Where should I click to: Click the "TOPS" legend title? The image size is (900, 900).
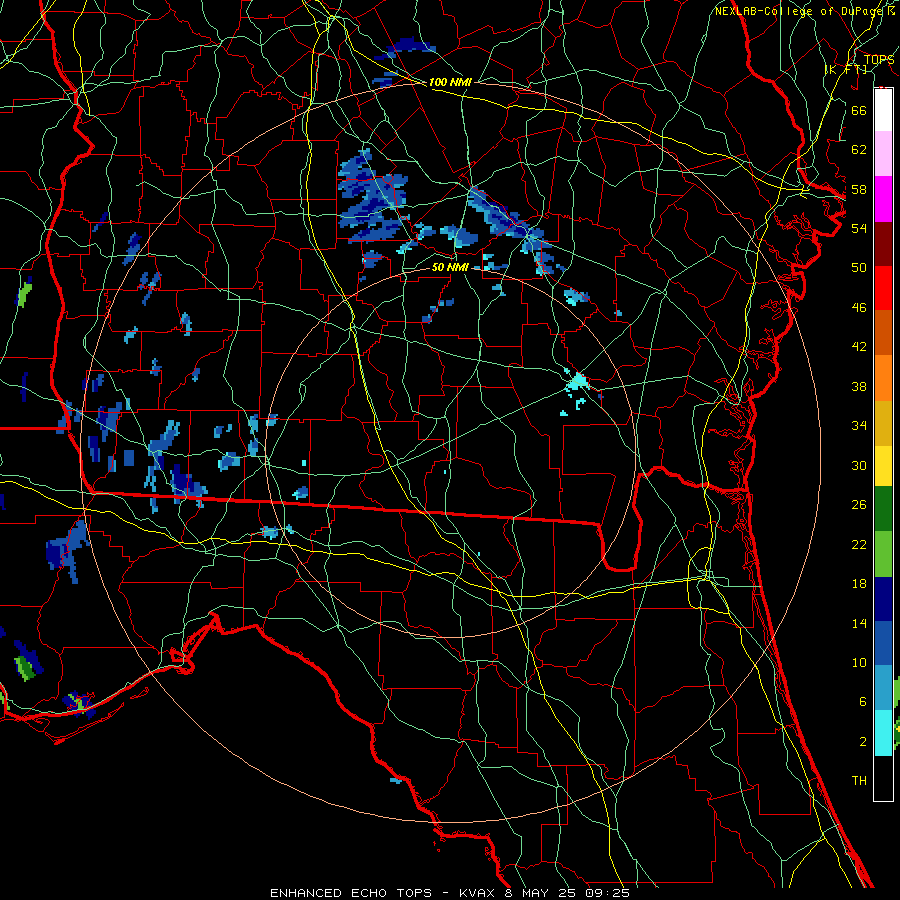(x=879, y=59)
